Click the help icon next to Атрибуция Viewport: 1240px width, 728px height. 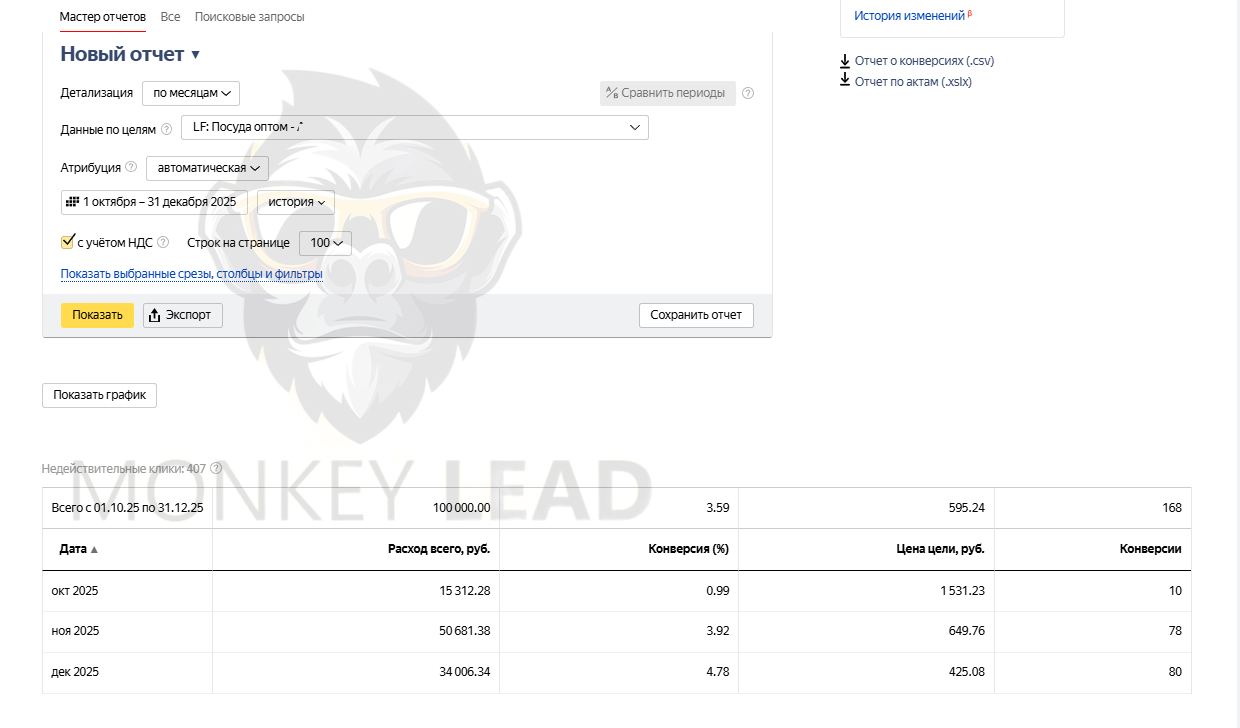[x=131, y=167]
